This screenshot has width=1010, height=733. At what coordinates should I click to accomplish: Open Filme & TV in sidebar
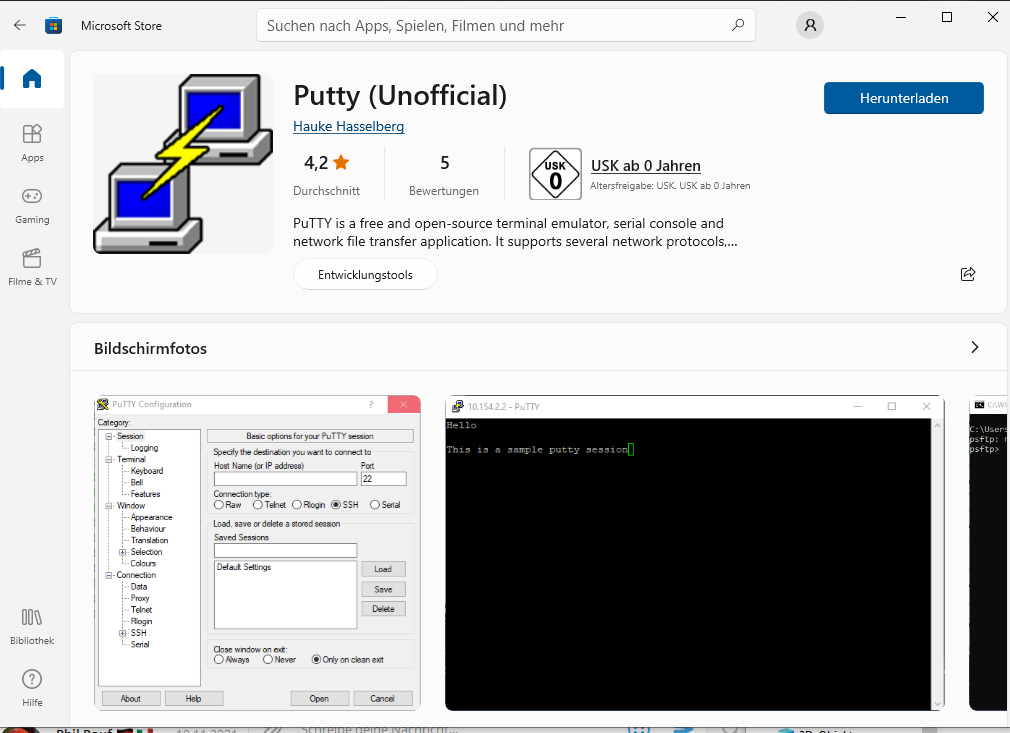click(32, 267)
